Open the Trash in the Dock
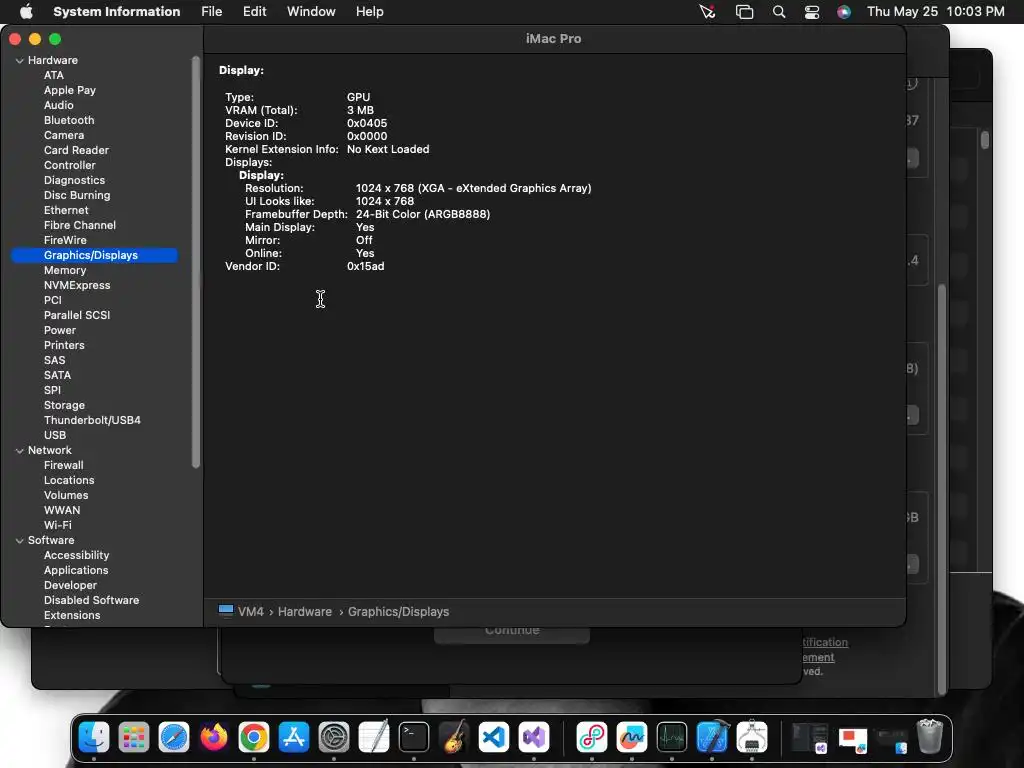Image resolution: width=1024 pixels, height=768 pixels. tap(929, 737)
